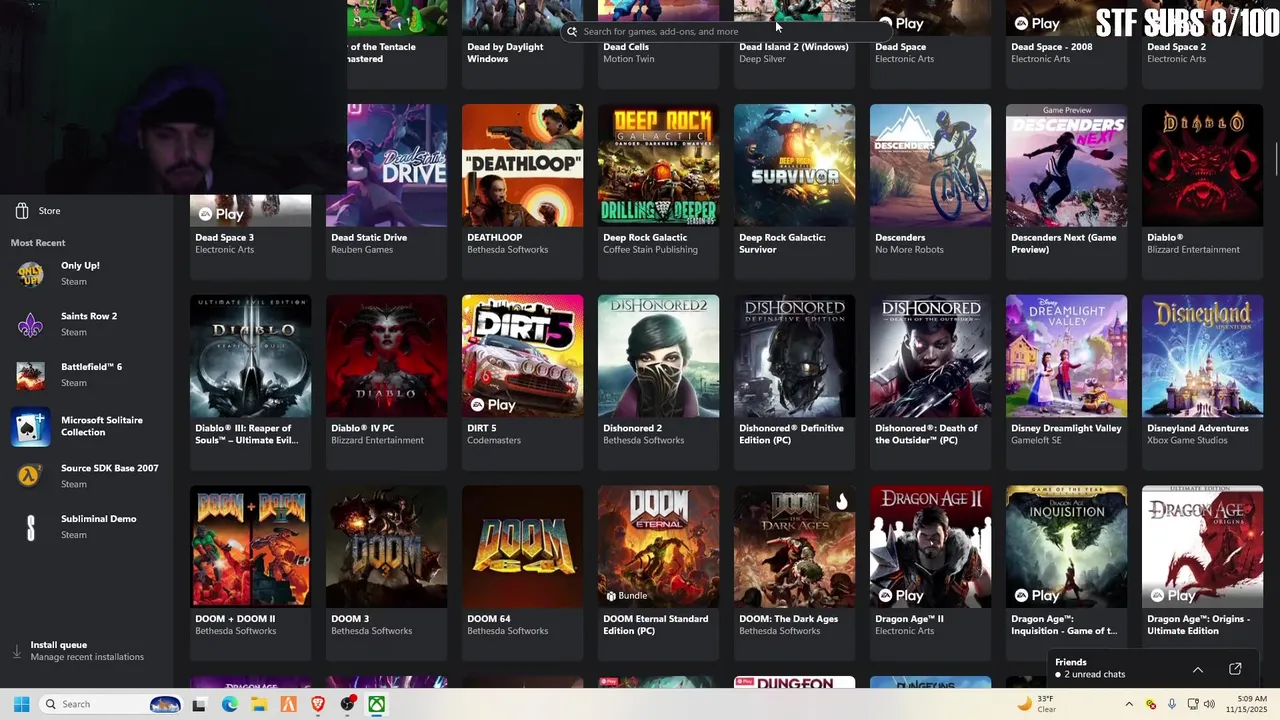Open the DOOM 3 cover
This screenshot has width=1280, height=720.
(386, 547)
